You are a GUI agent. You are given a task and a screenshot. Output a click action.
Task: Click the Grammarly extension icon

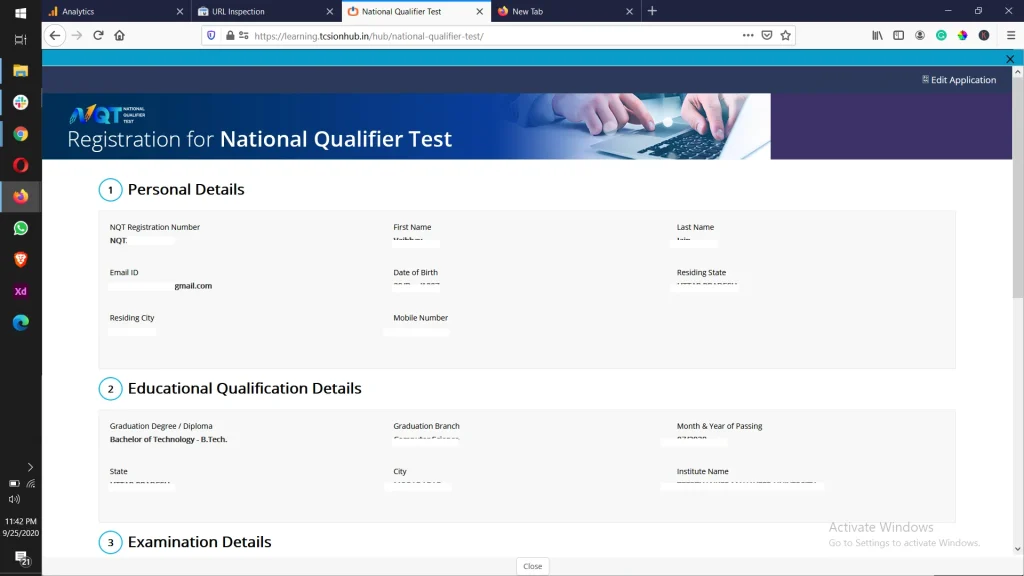(941, 35)
